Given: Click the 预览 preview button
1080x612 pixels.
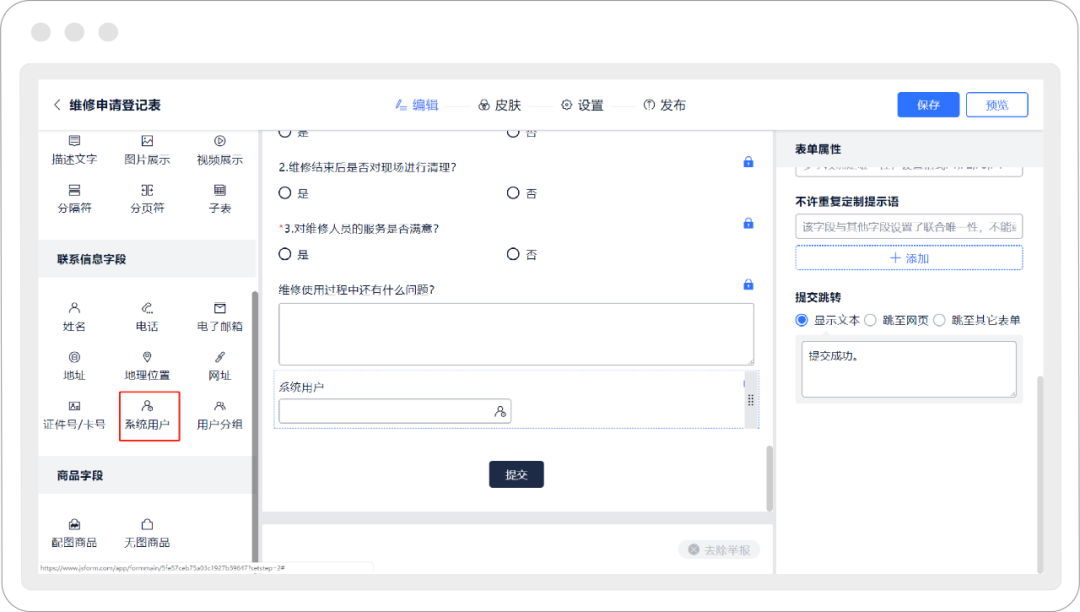Looking at the screenshot, I should click(996, 105).
